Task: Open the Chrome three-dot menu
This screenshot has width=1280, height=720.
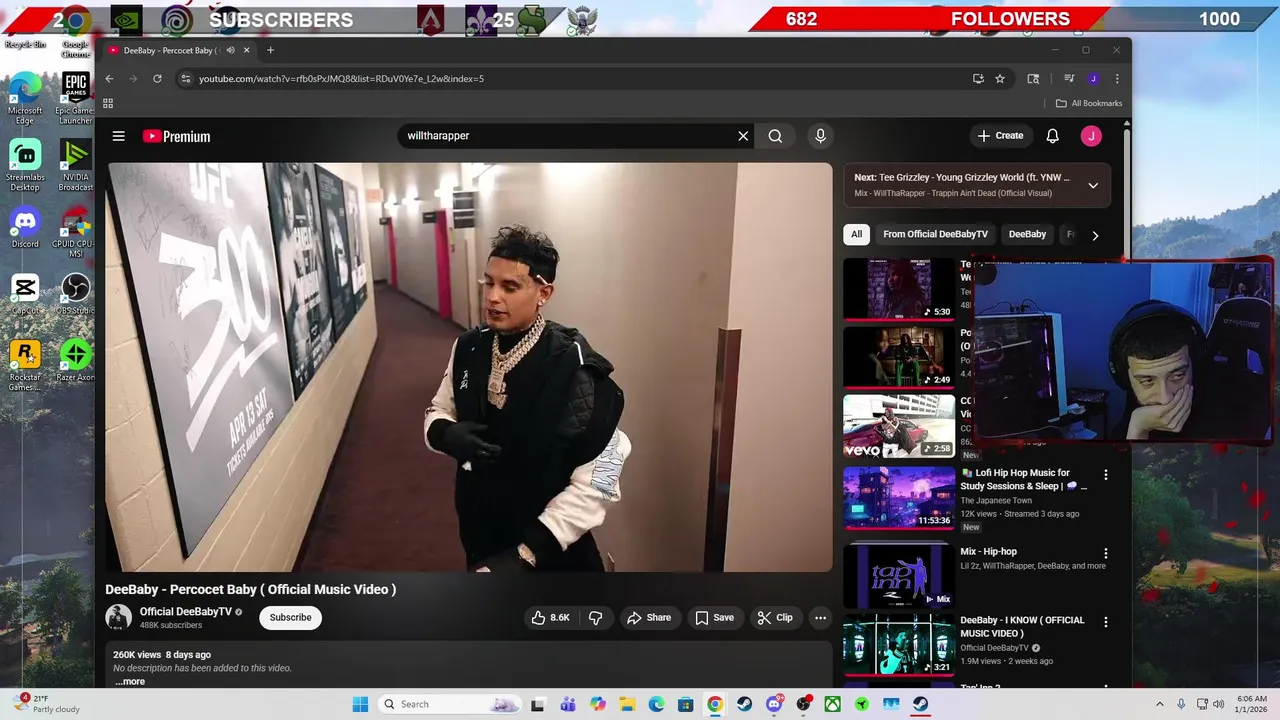Action: coord(1117,78)
